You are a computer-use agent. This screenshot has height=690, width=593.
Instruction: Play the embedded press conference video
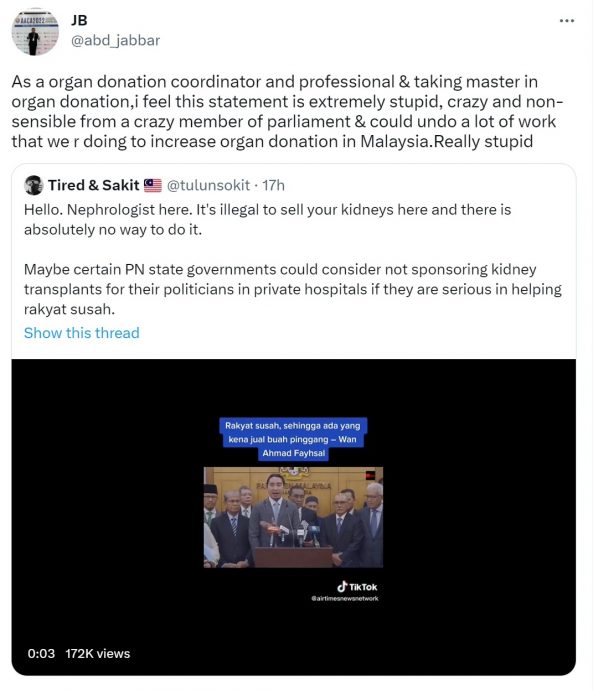tap(293, 517)
